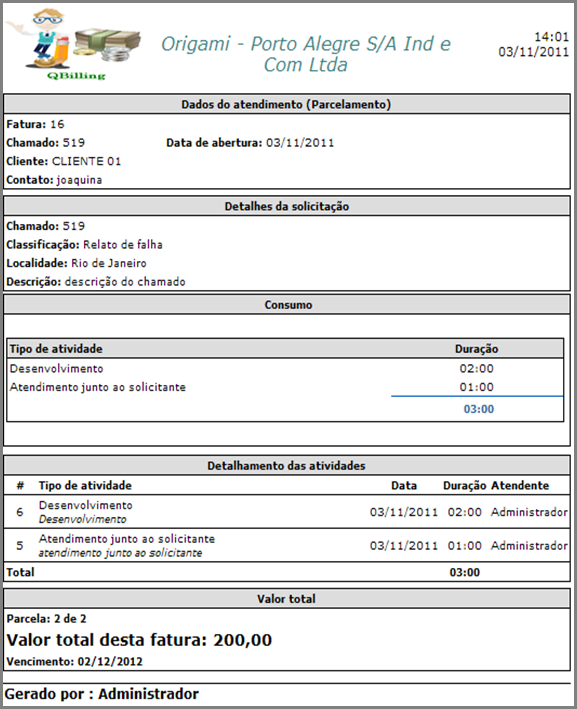
Task: Click the Detalhamento das atividades header
Action: (x=286, y=466)
